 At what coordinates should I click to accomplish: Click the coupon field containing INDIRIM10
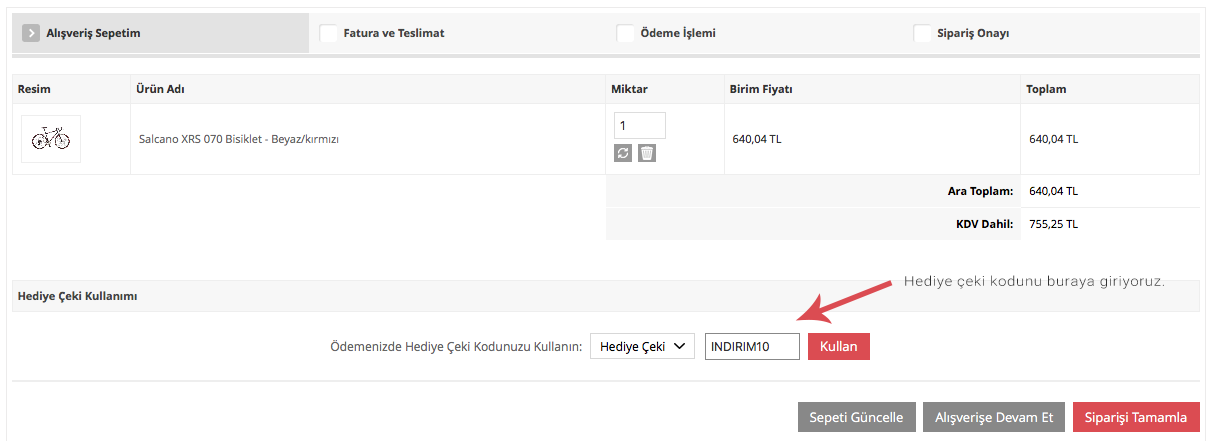tap(752, 346)
